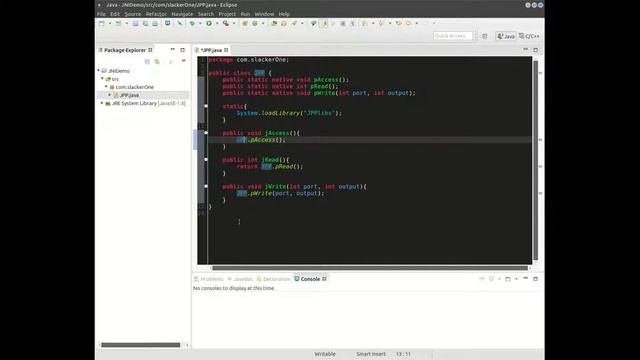The image size is (640, 360).
Task: Click the Back navigation arrow in toolbar
Action: pos(409,24)
